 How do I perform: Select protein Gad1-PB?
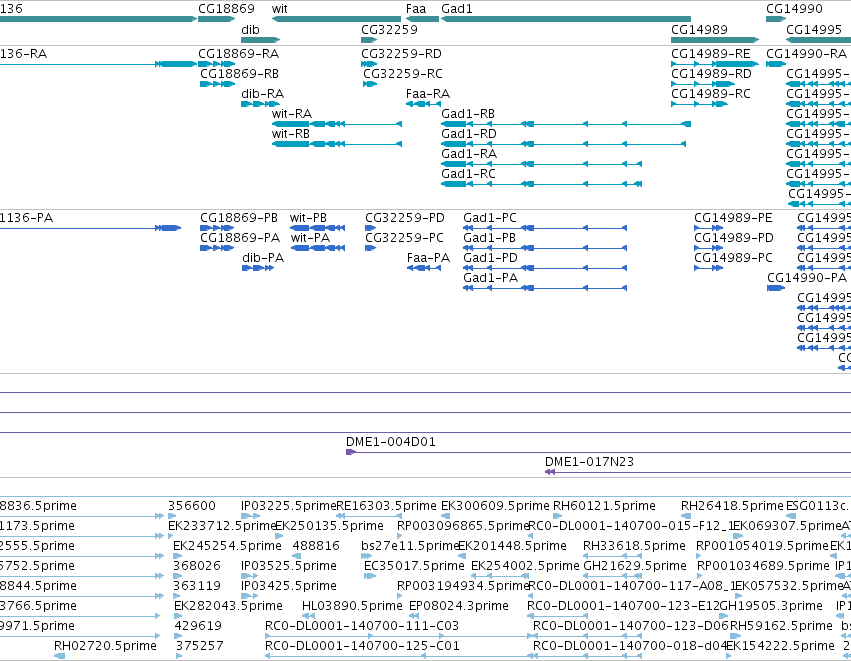(x=545, y=248)
